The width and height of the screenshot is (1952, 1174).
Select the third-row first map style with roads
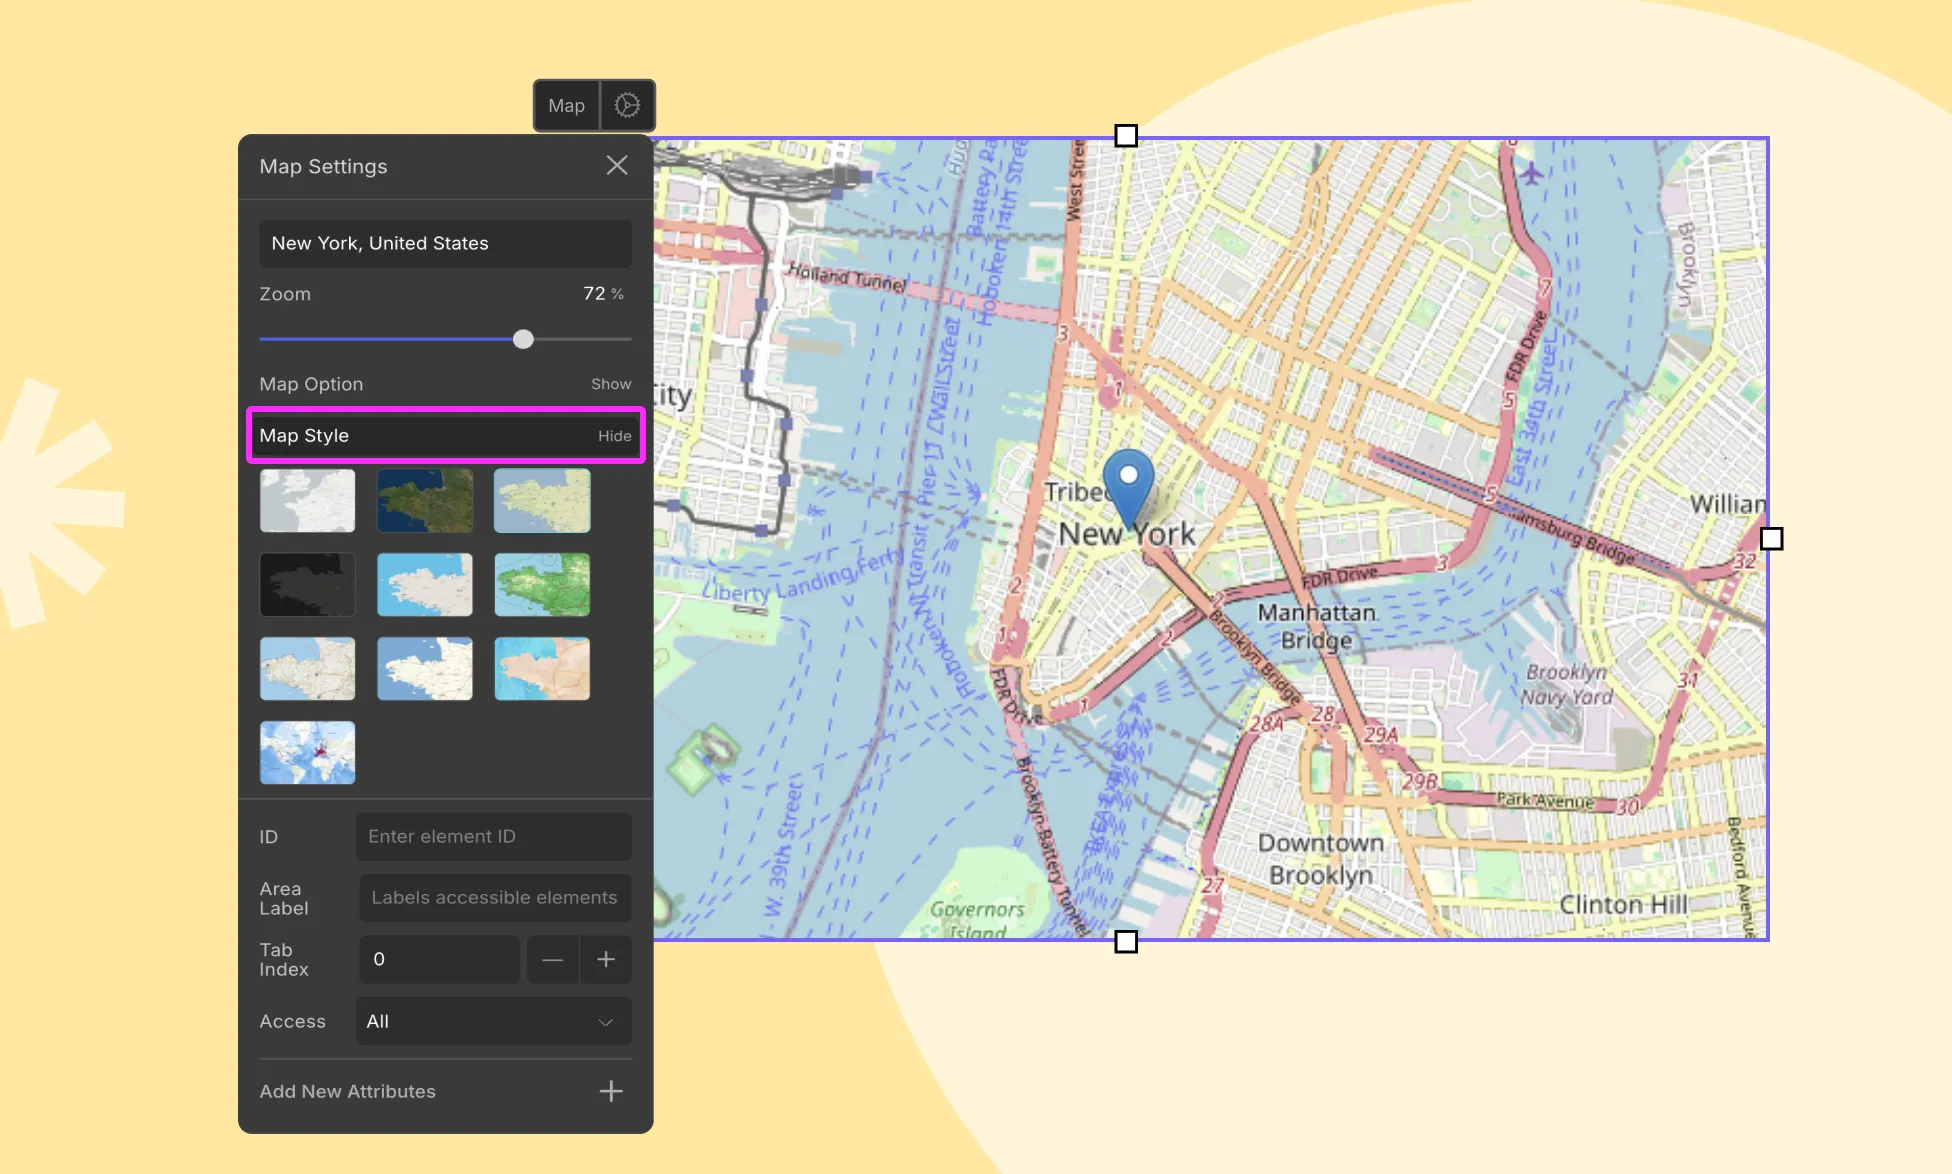click(307, 669)
